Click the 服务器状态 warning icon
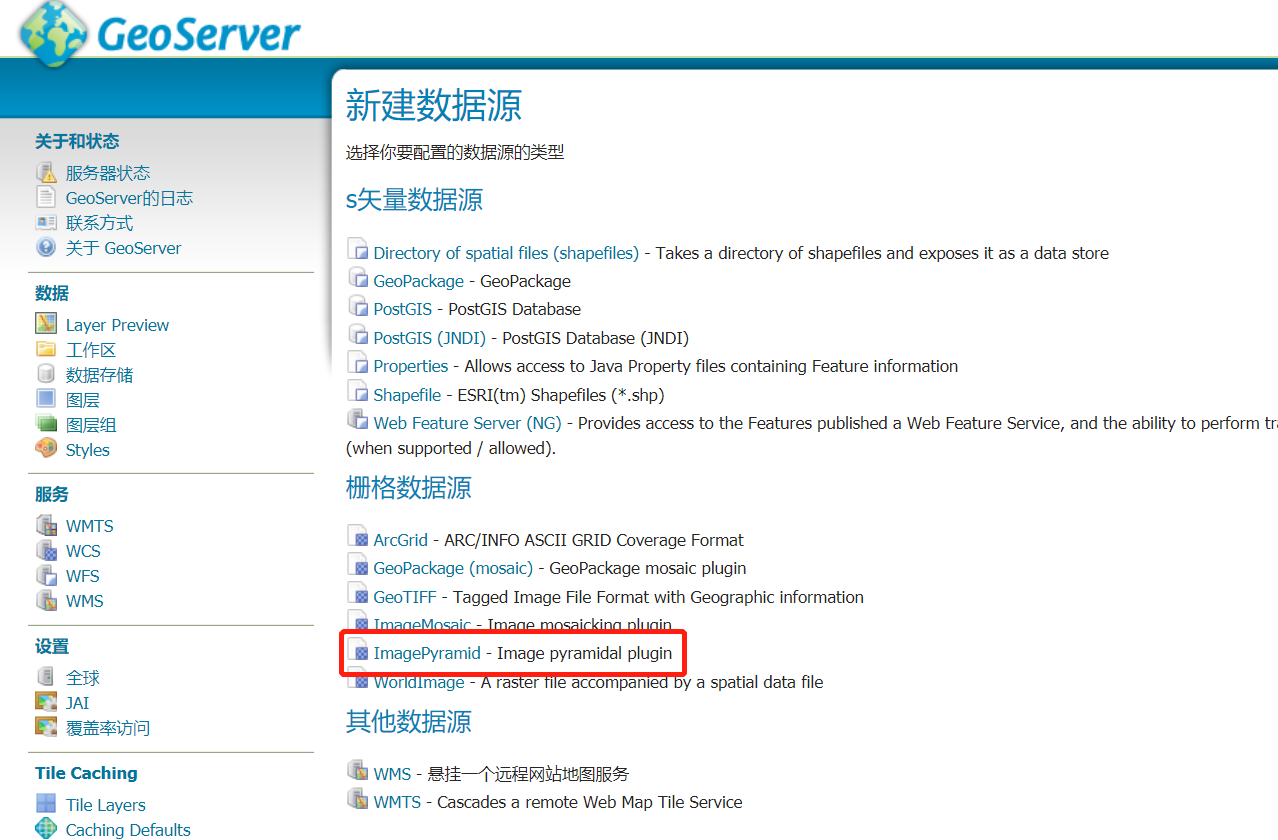Screen dimensions: 1278x840 click(44, 171)
